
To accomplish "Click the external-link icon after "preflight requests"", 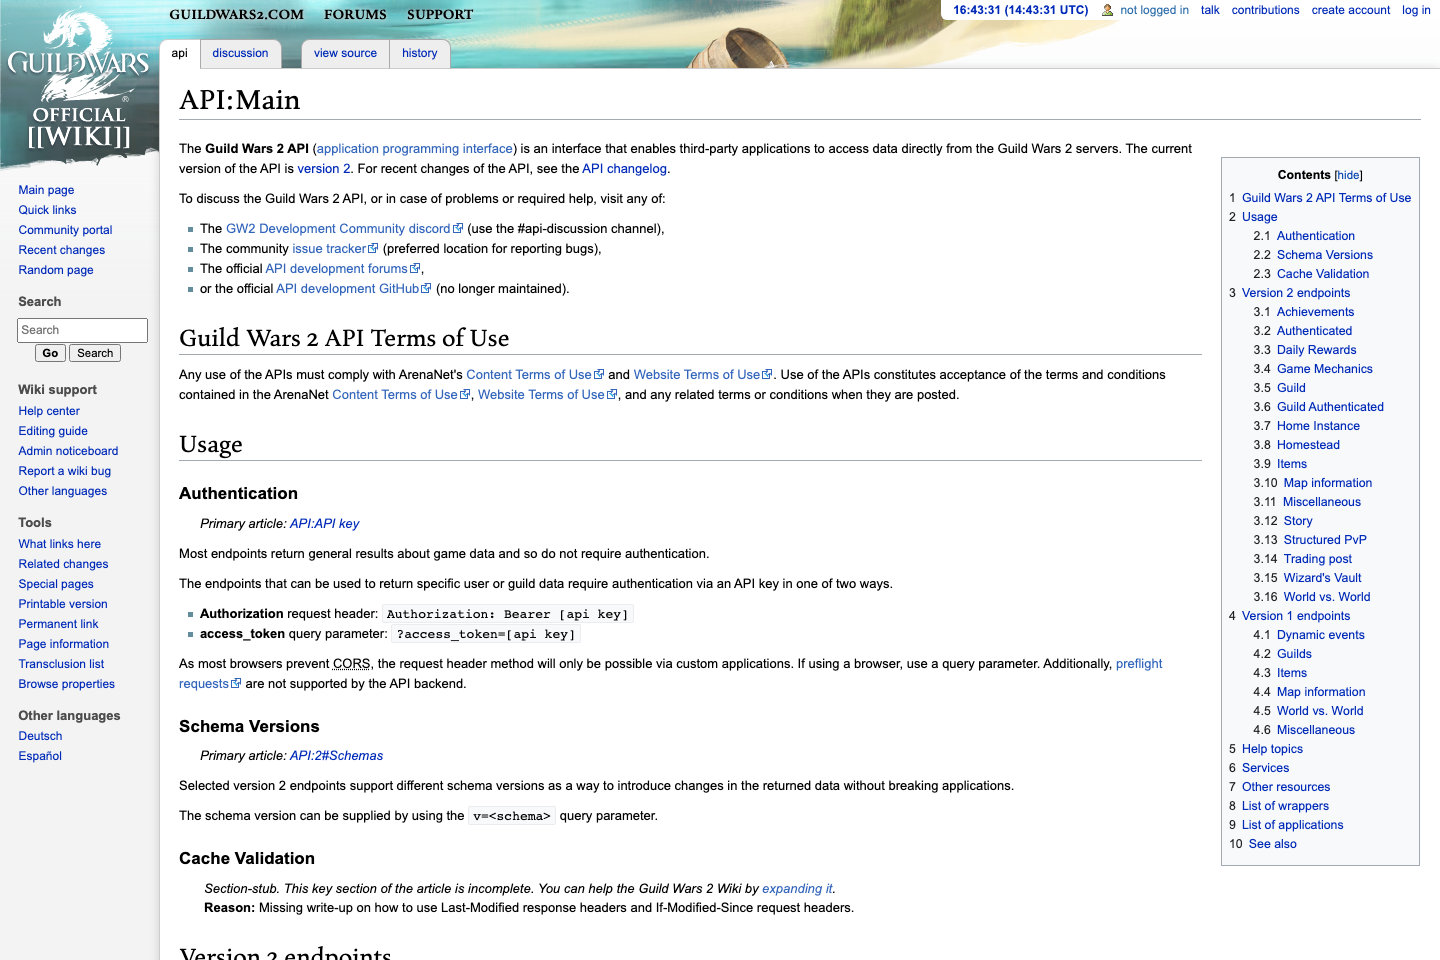I will [236, 683].
